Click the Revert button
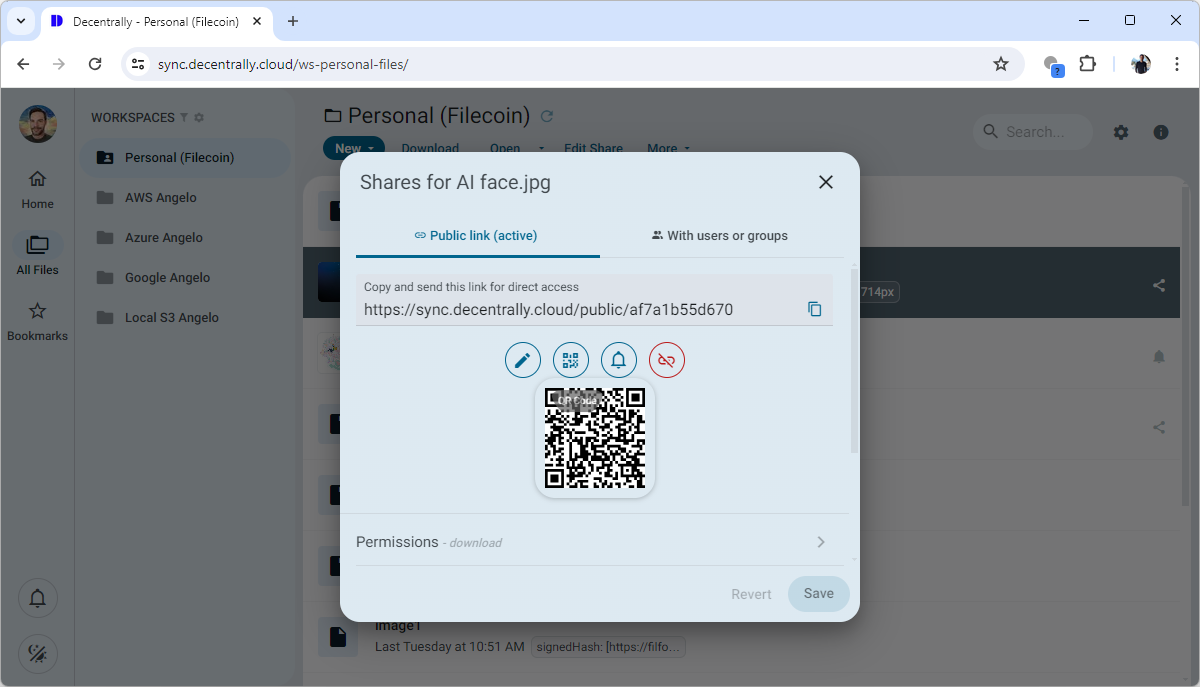Screen dimensions: 1200x687 [x=751, y=594]
